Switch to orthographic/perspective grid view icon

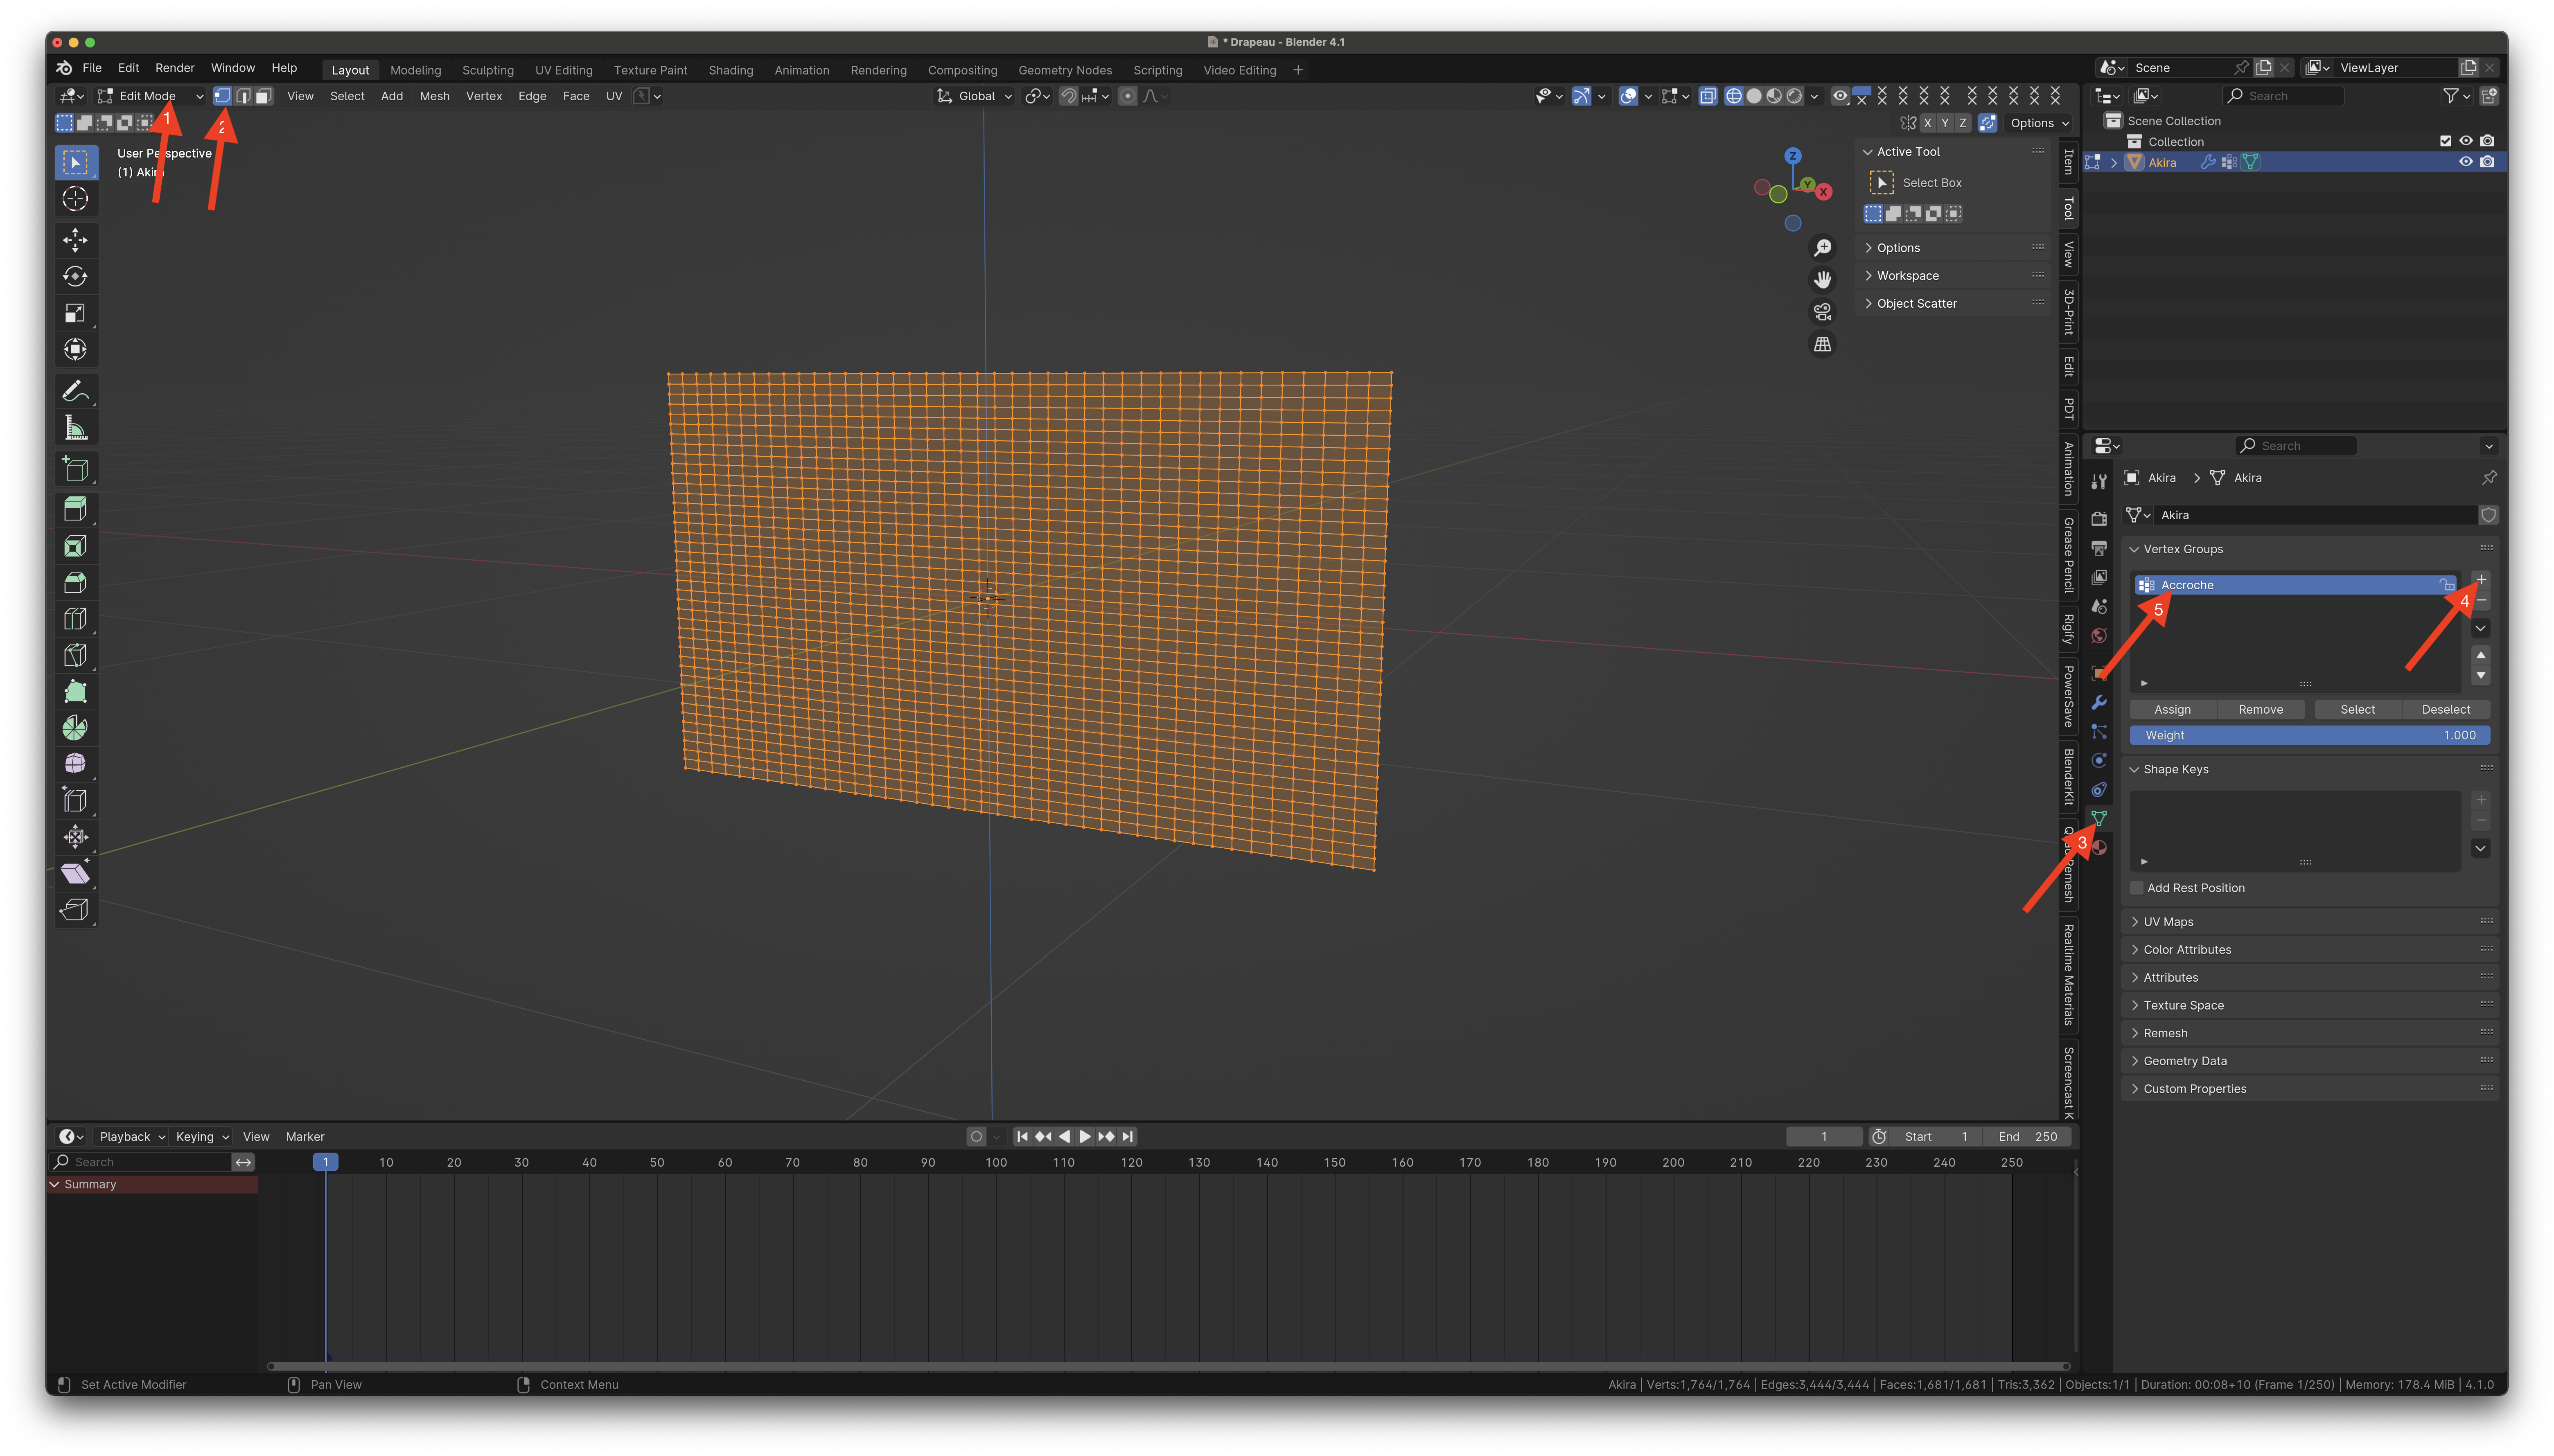[x=1823, y=344]
